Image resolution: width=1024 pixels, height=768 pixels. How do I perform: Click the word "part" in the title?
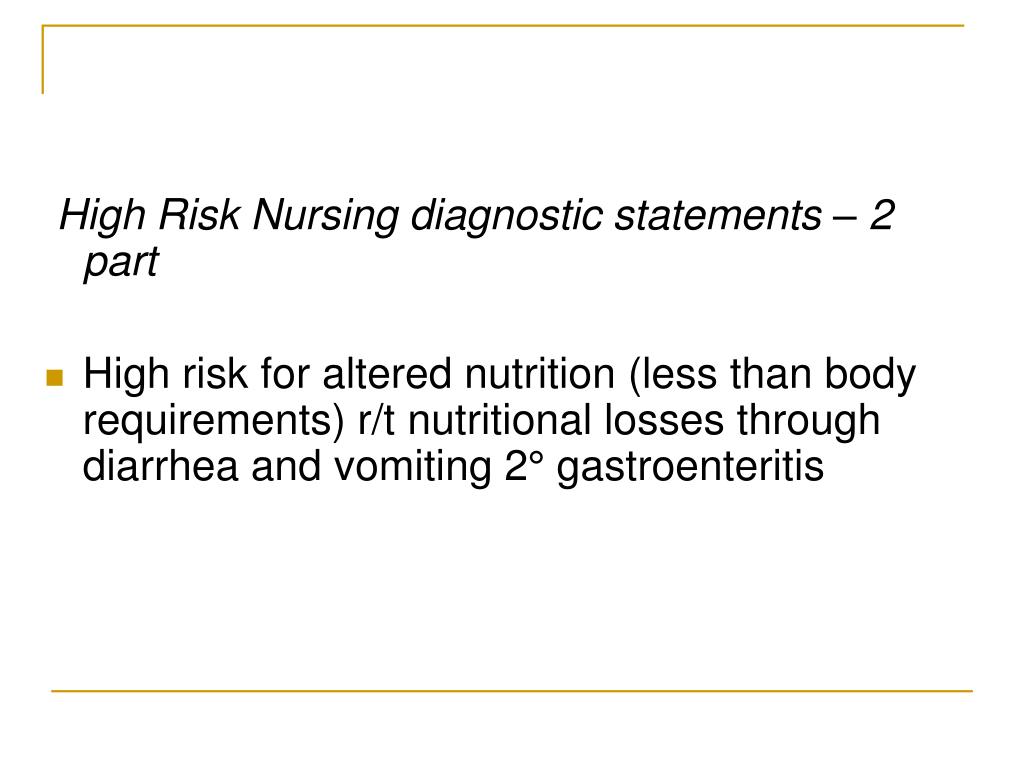point(121,263)
